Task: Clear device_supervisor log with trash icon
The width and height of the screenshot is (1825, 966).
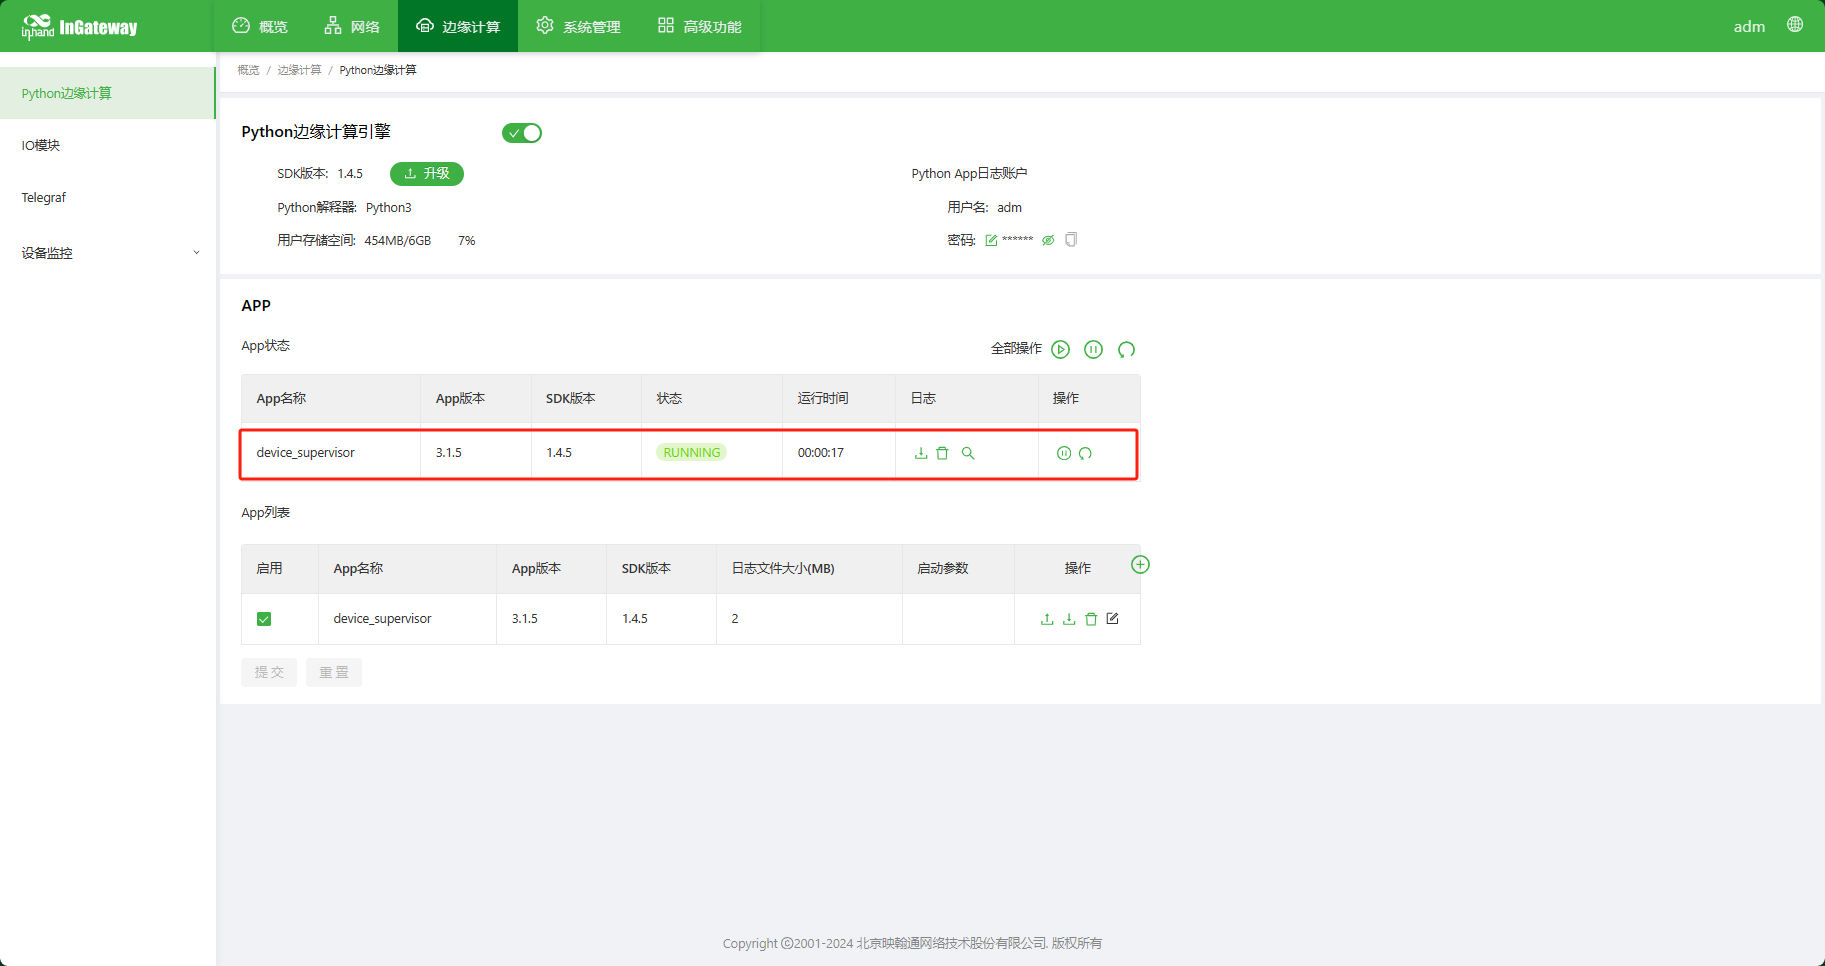Action: click(x=942, y=453)
